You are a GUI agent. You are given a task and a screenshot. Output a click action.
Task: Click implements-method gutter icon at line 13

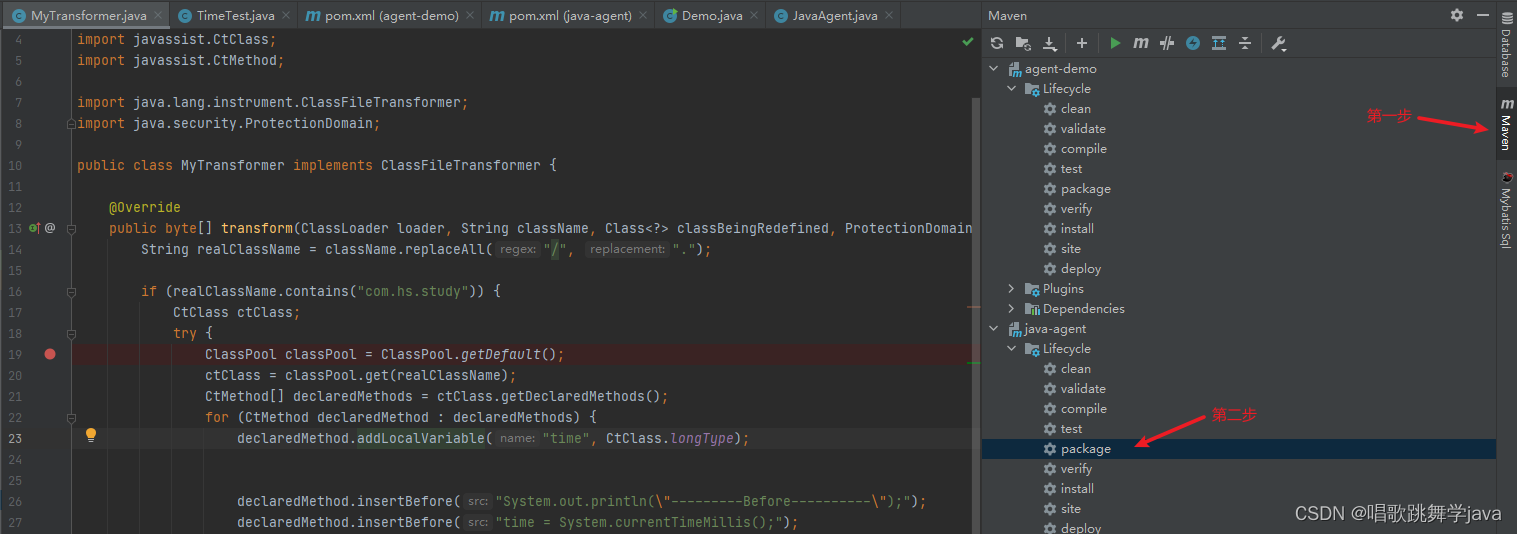33,228
